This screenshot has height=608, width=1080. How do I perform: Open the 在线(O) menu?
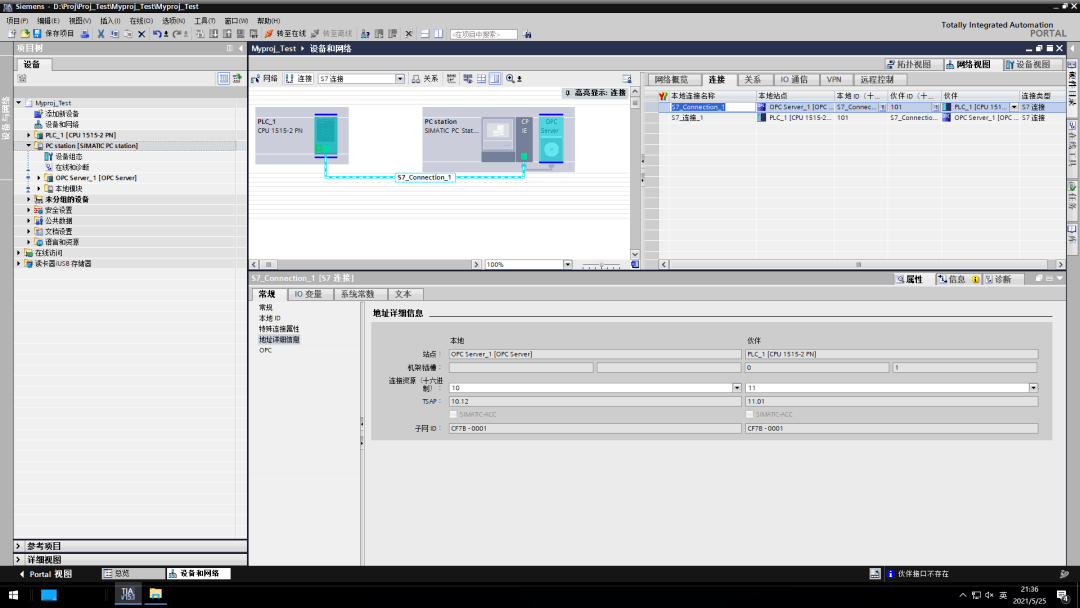point(141,21)
